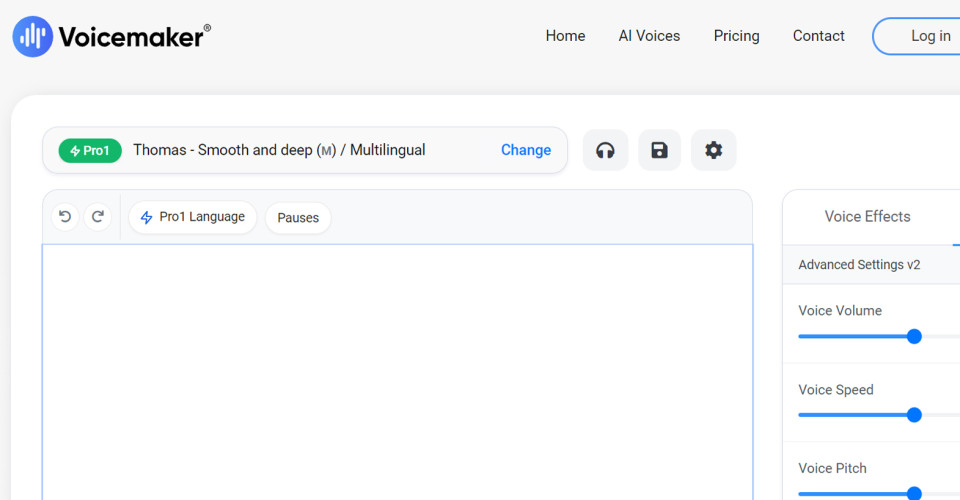
Task: Open the AI Voices menu item
Action: tap(649, 36)
